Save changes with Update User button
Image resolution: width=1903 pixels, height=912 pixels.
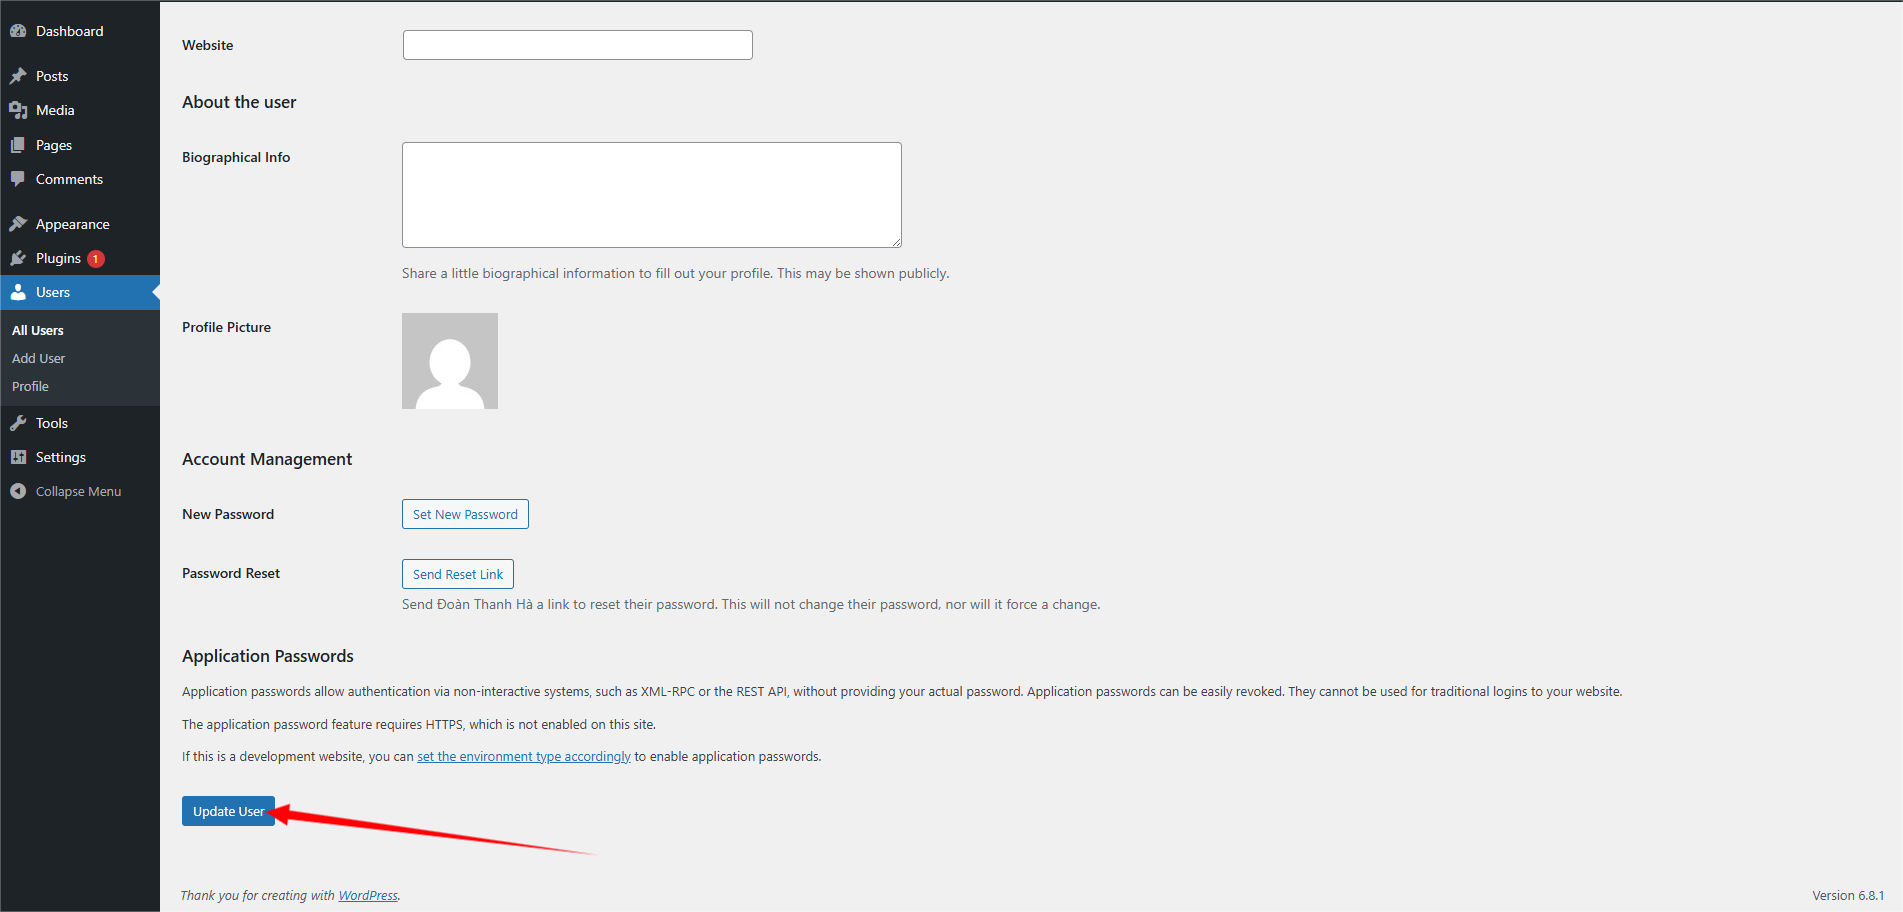click(x=228, y=811)
